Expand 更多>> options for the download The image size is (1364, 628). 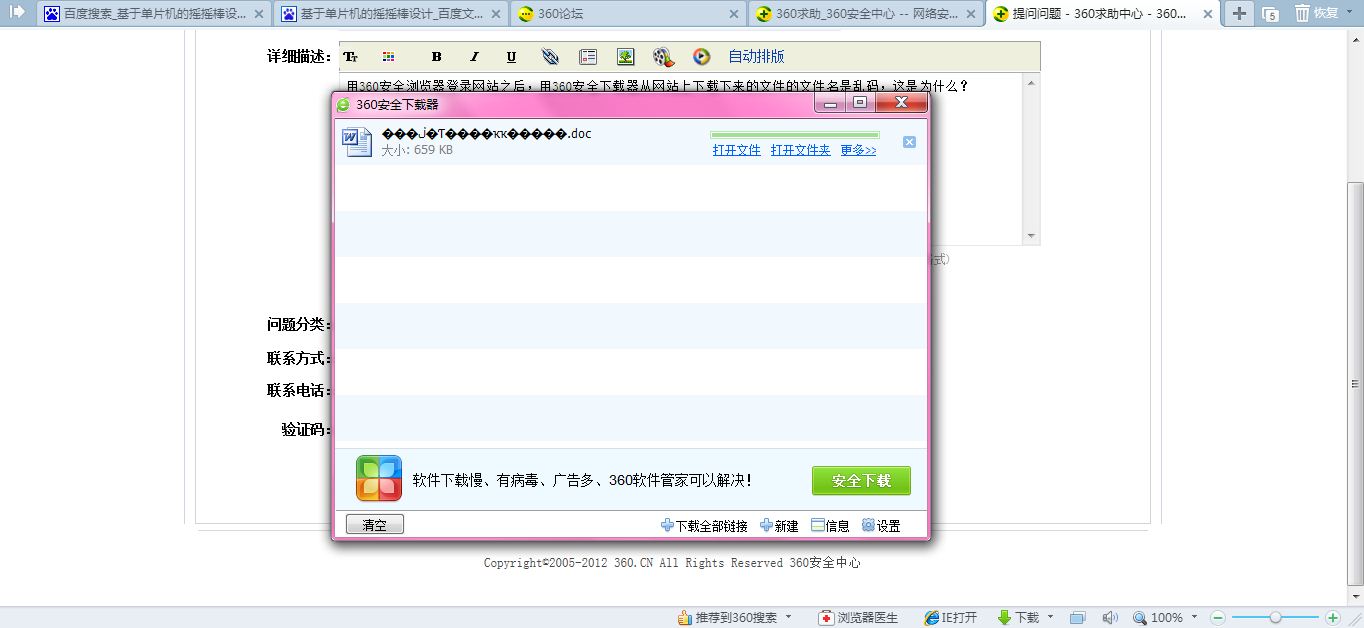pos(858,150)
